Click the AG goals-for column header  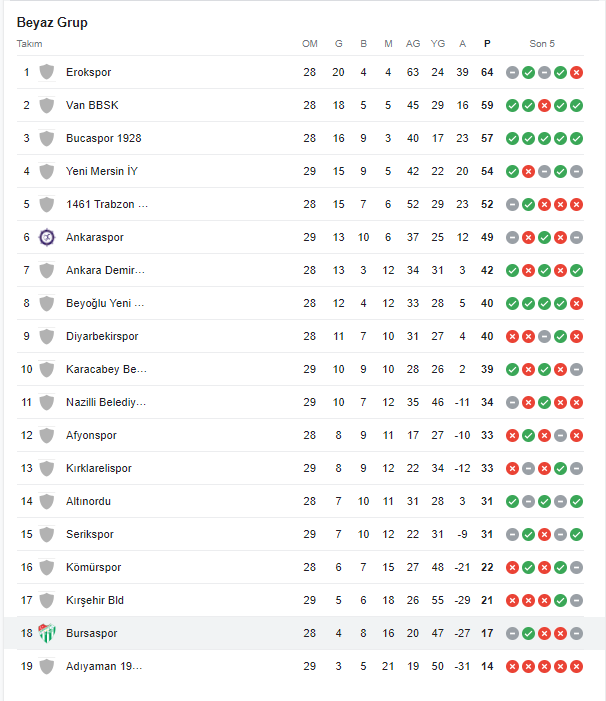[413, 44]
